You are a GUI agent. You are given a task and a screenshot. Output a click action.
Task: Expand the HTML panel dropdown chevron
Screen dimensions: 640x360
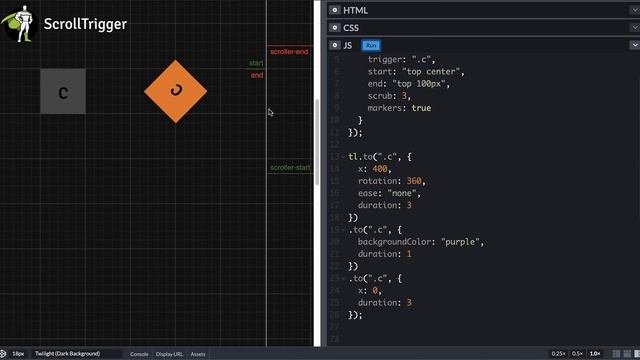click(x=635, y=10)
